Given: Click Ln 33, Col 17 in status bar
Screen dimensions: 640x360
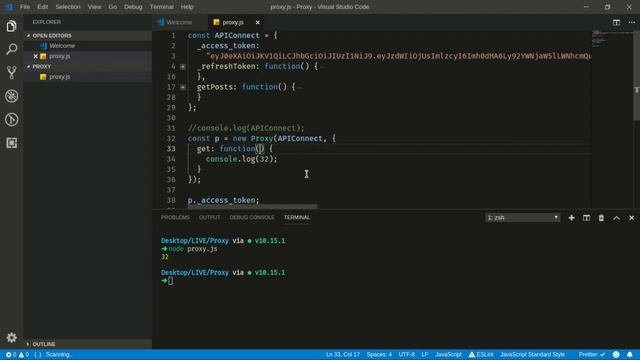Looking at the screenshot, I should tap(343, 354).
